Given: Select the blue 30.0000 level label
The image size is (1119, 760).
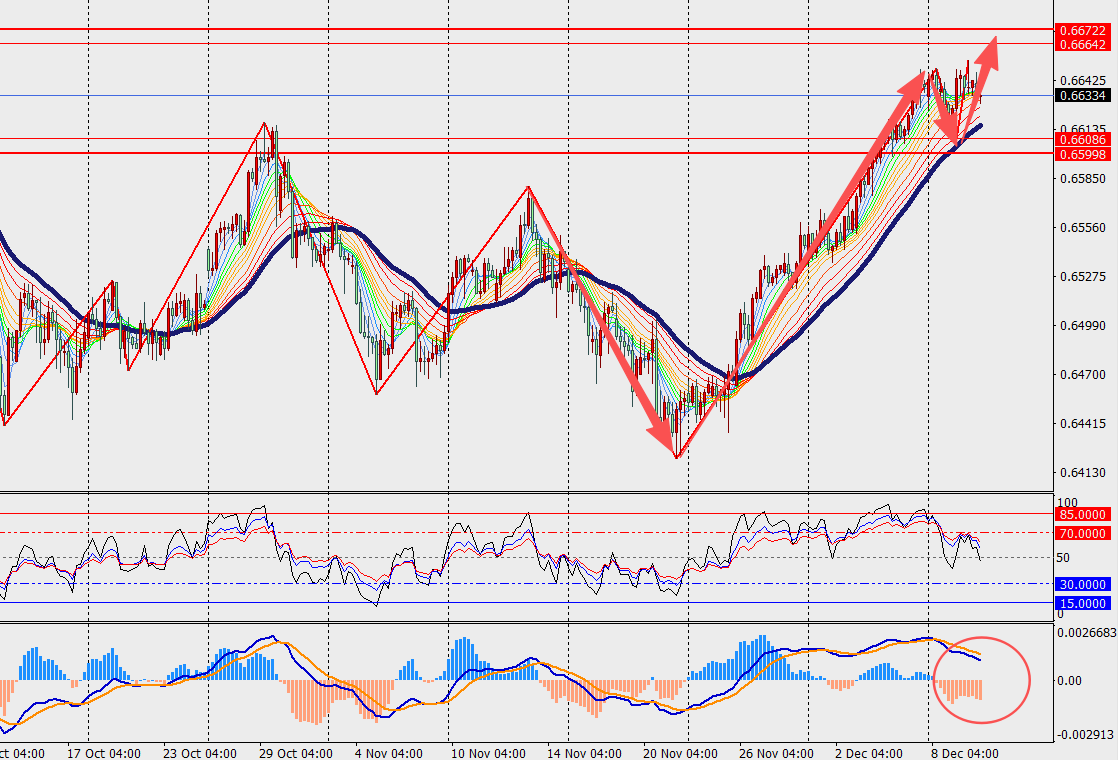Looking at the screenshot, I should point(1083,584).
